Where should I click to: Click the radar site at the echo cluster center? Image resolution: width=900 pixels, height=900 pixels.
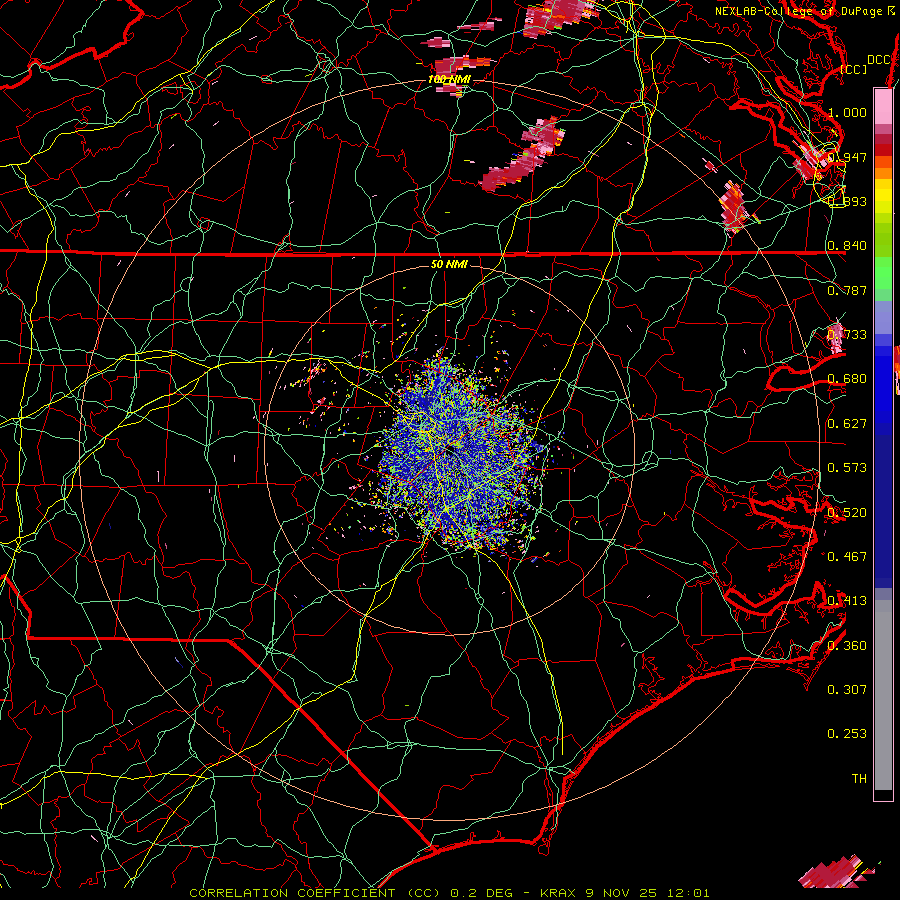coord(449,451)
